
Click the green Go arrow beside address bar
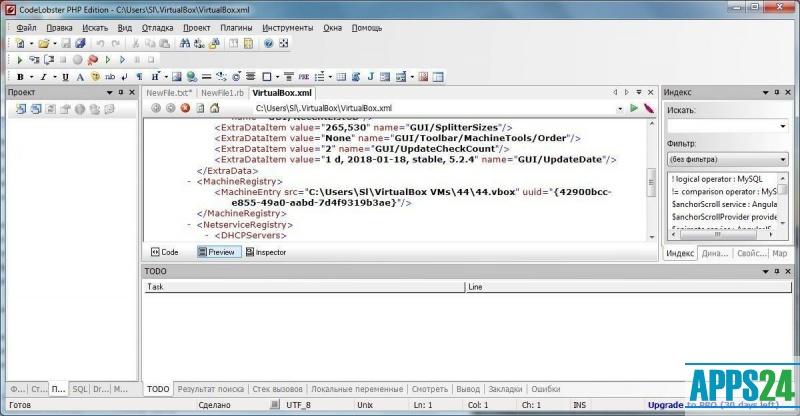634,108
